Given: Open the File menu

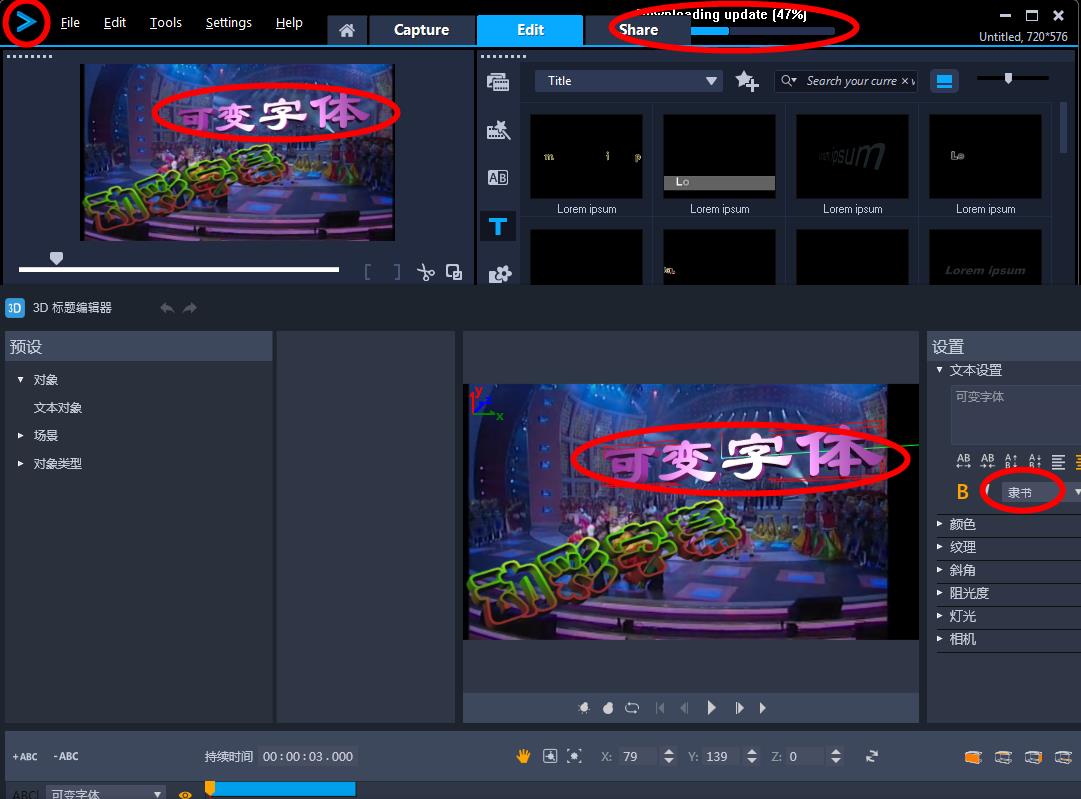Looking at the screenshot, I should [70, 23].
